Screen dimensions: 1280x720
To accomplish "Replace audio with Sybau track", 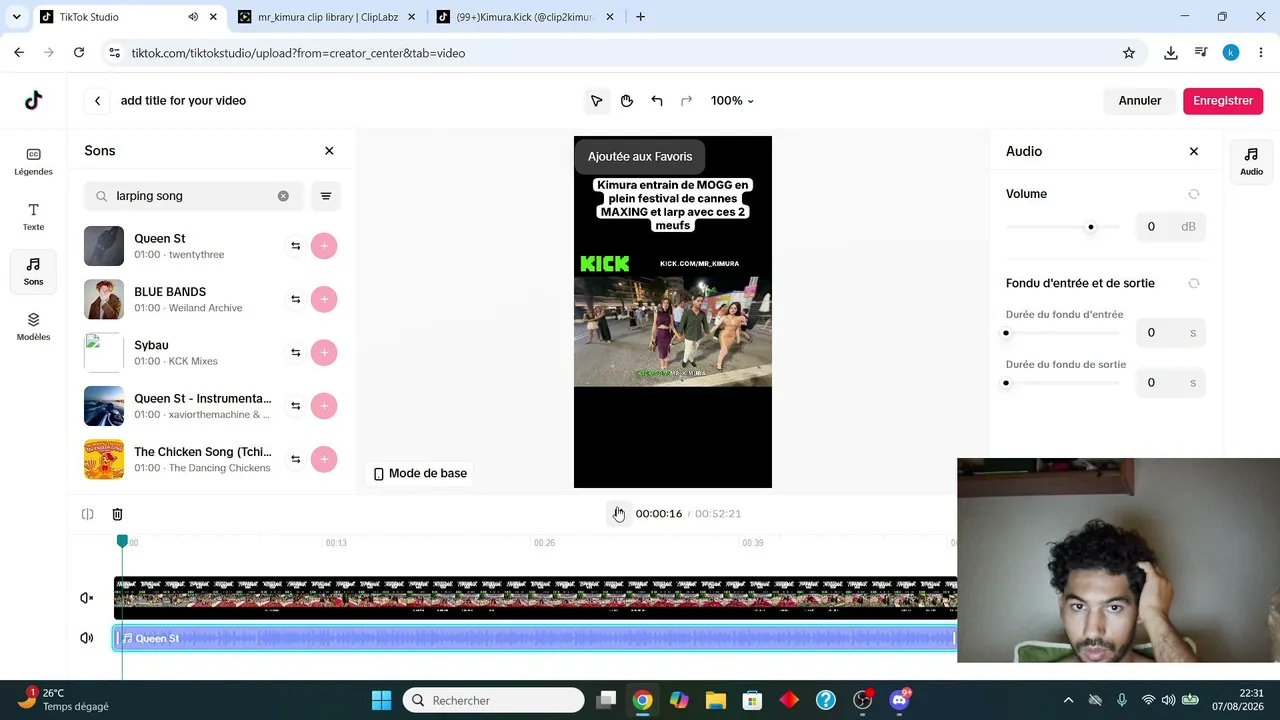I will pyautogui.click(x=295, y=352).
